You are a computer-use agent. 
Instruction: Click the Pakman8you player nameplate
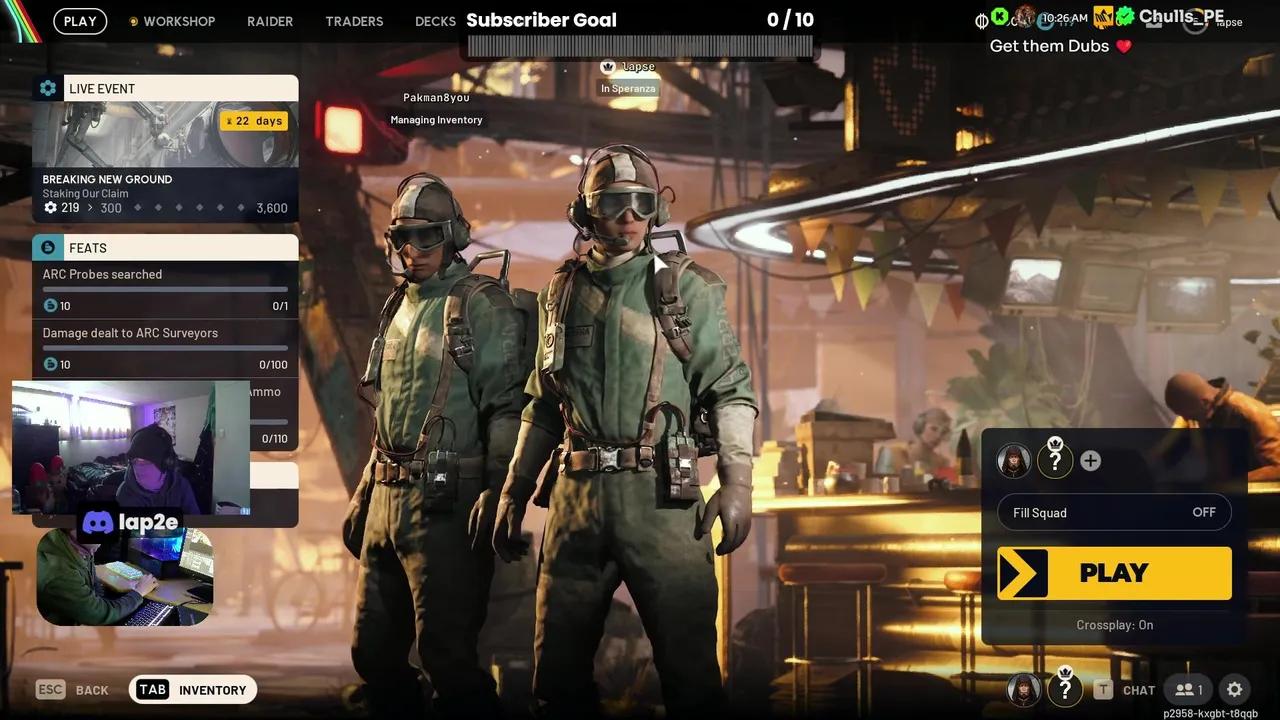click(x=436, y=98)
